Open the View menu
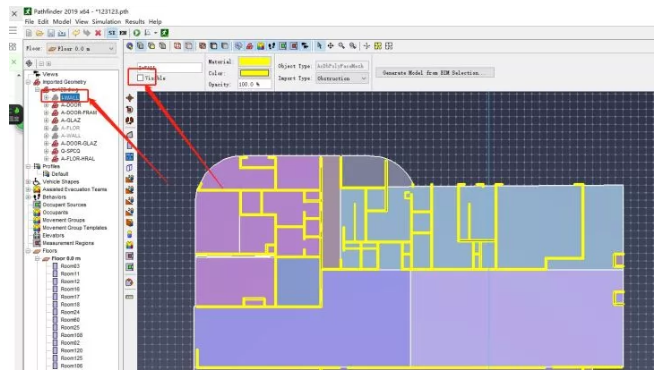Screen dimensions: 657x375 click(x=82, y=21)
